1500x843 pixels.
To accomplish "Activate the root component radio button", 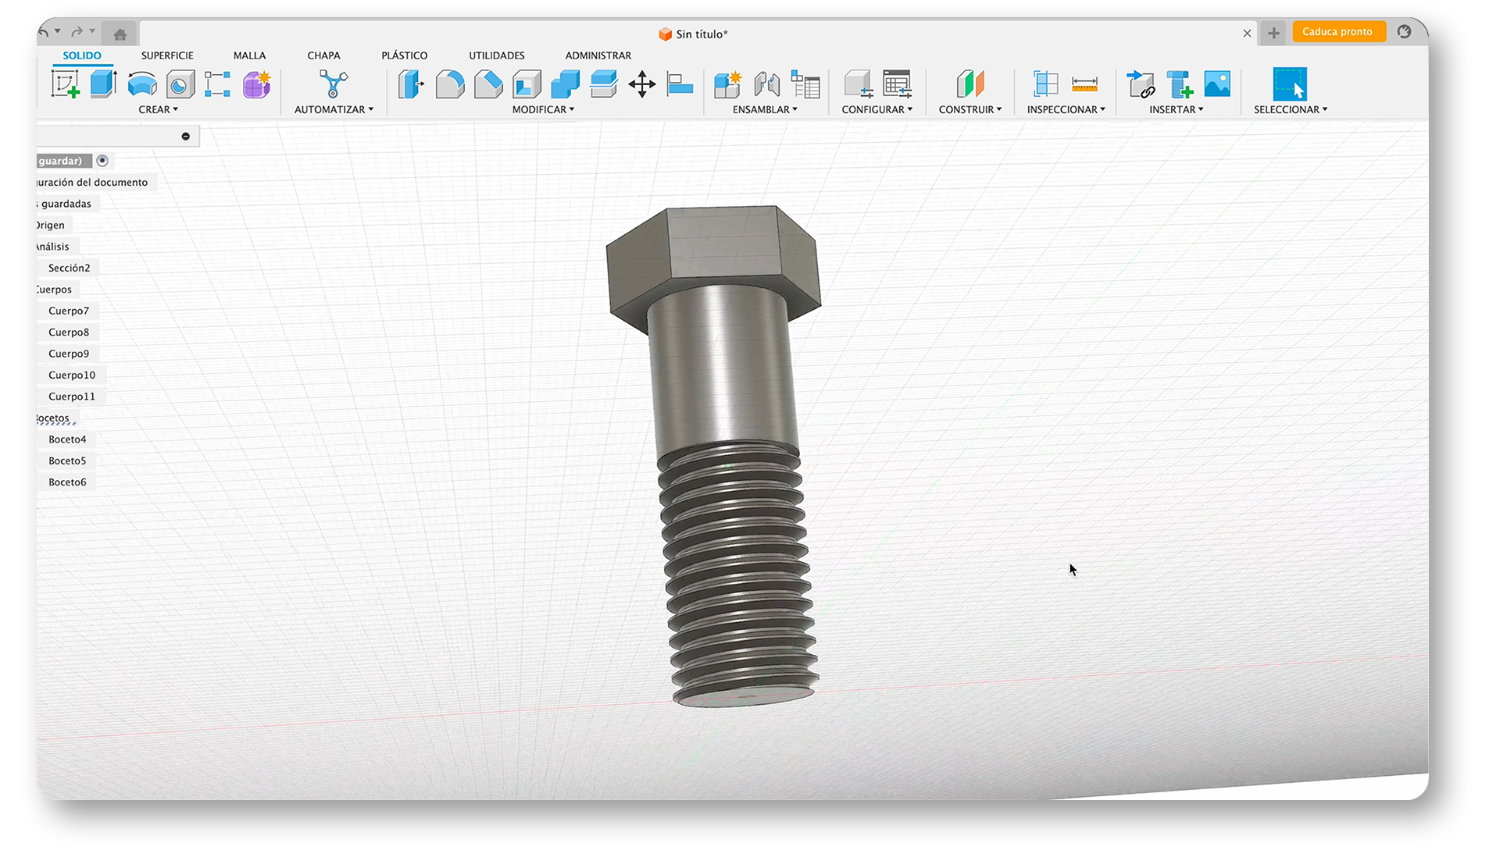I will point(102,161).
